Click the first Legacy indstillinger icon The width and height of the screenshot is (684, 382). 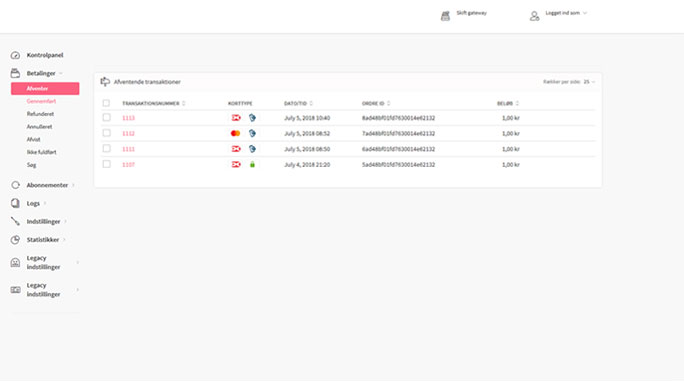coord(15,263)
